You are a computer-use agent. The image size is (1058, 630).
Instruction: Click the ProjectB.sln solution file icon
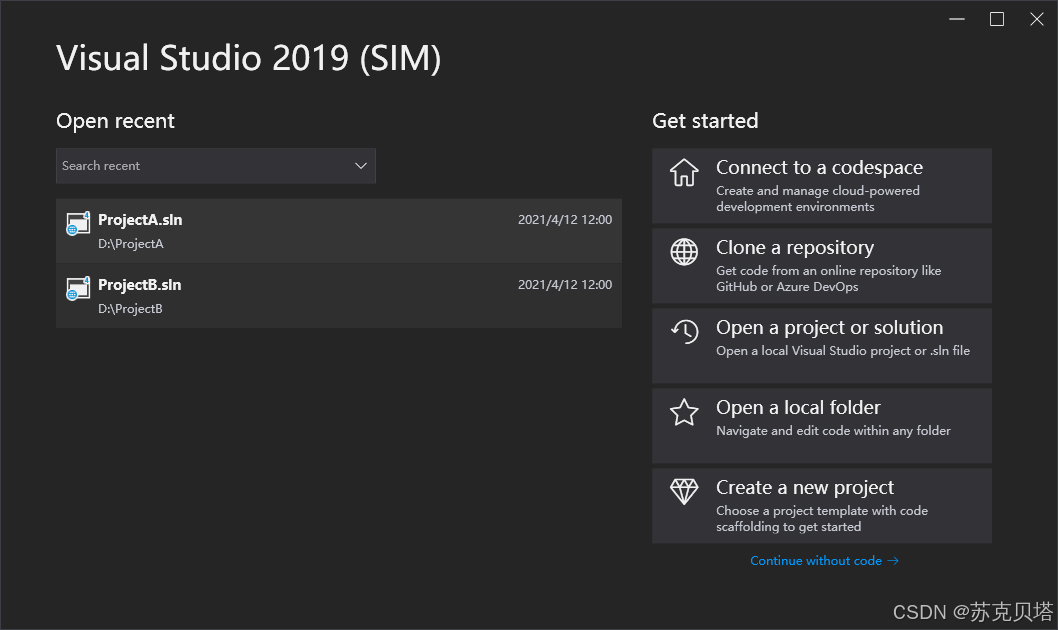click(78, 289)
